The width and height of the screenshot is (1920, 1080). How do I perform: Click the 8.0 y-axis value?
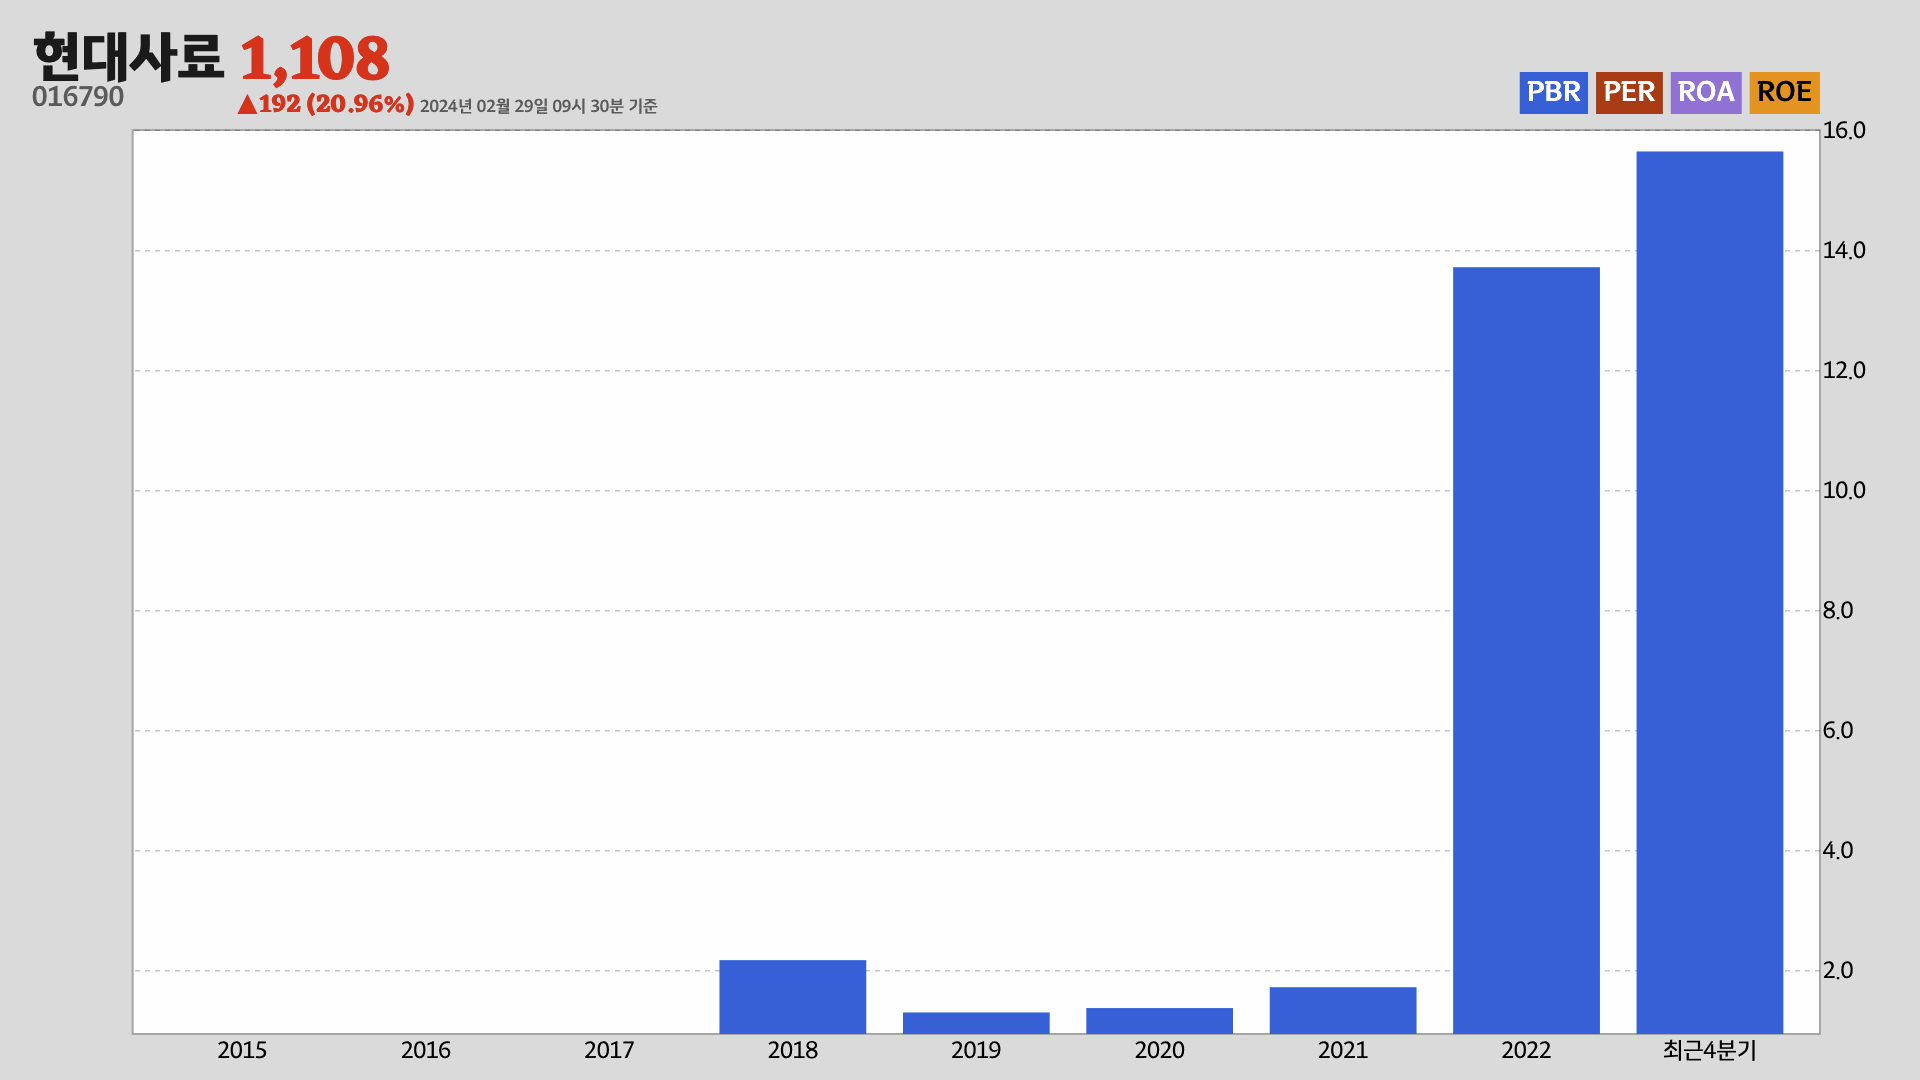click(x=1838, y=610)
